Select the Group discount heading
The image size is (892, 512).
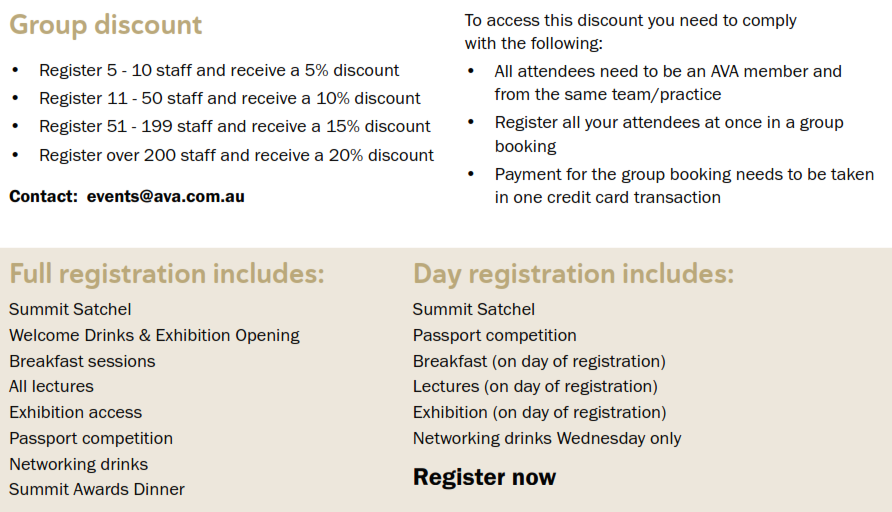click(x=105, y=25)
